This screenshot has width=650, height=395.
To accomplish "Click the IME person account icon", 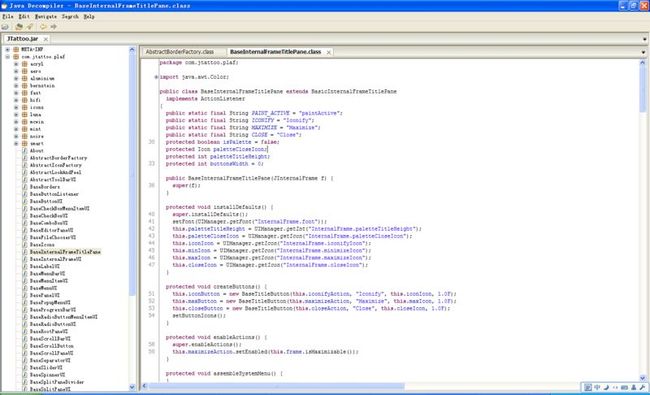I will 633,388.
